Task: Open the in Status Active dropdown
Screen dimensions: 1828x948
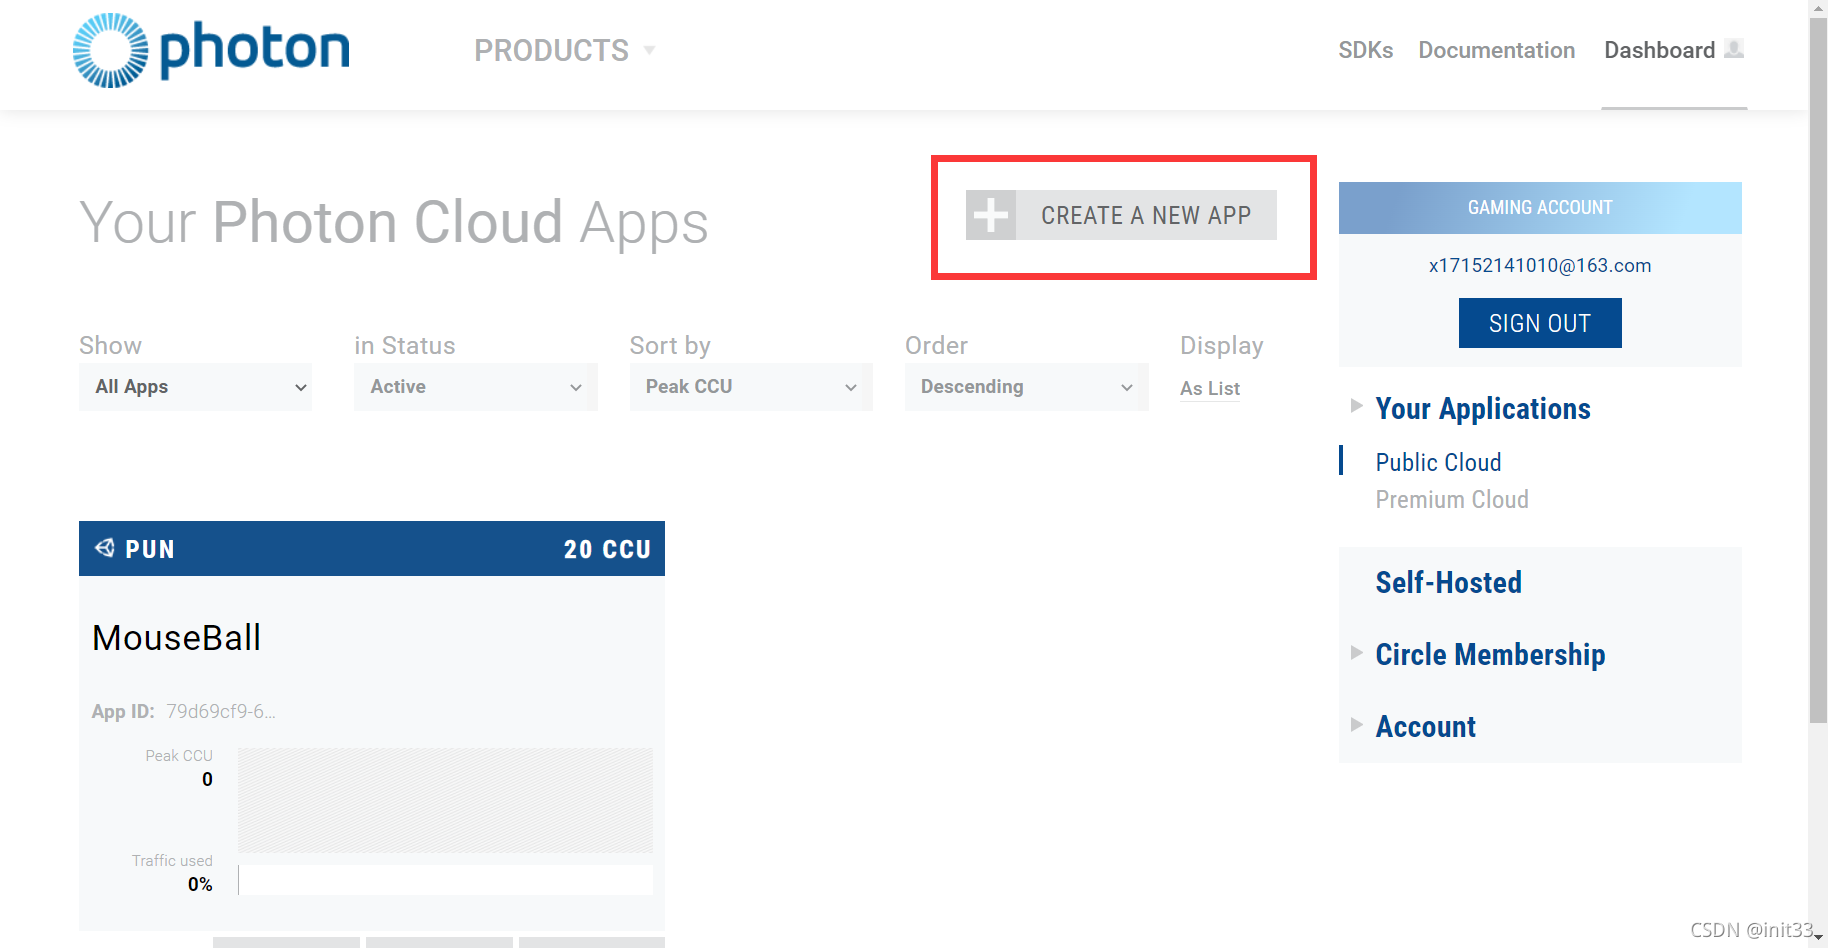Action: [x=475, y=387]
